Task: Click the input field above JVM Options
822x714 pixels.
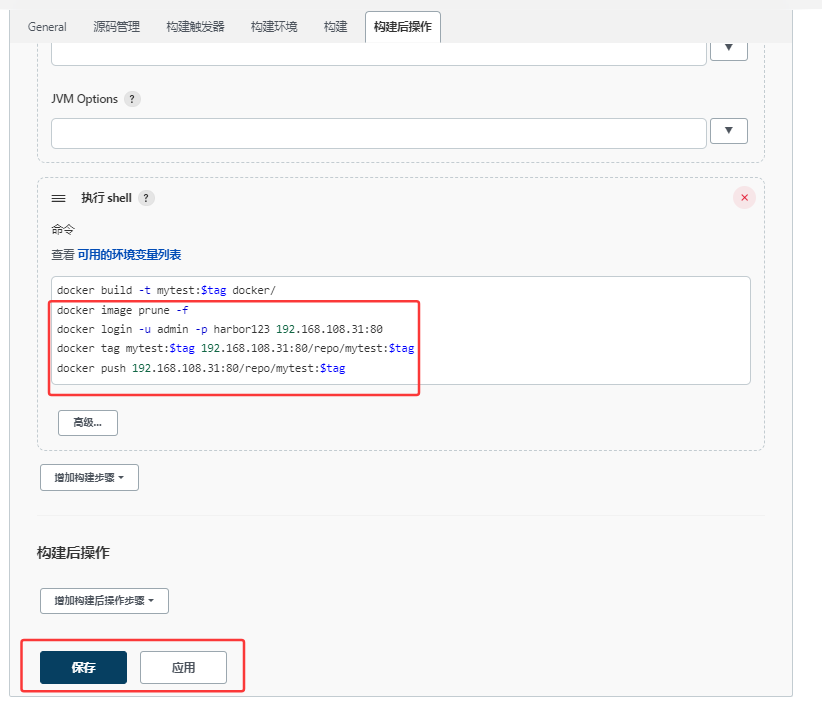Action: (x=378, y=54)
